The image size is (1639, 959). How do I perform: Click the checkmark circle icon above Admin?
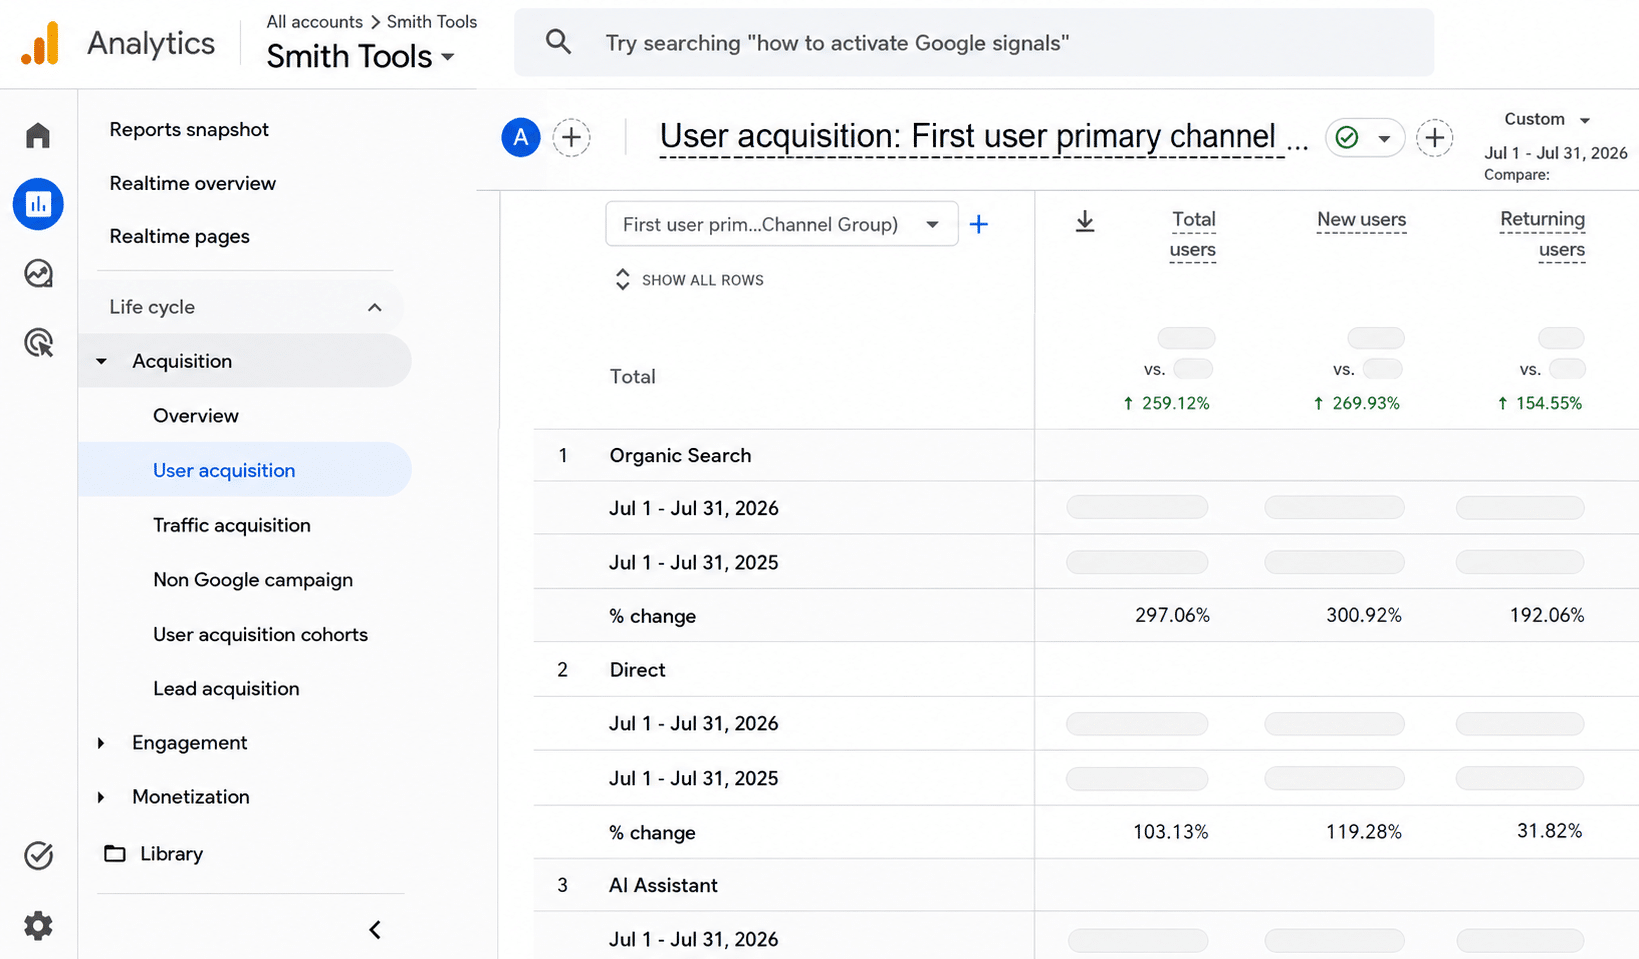(38, 856)
